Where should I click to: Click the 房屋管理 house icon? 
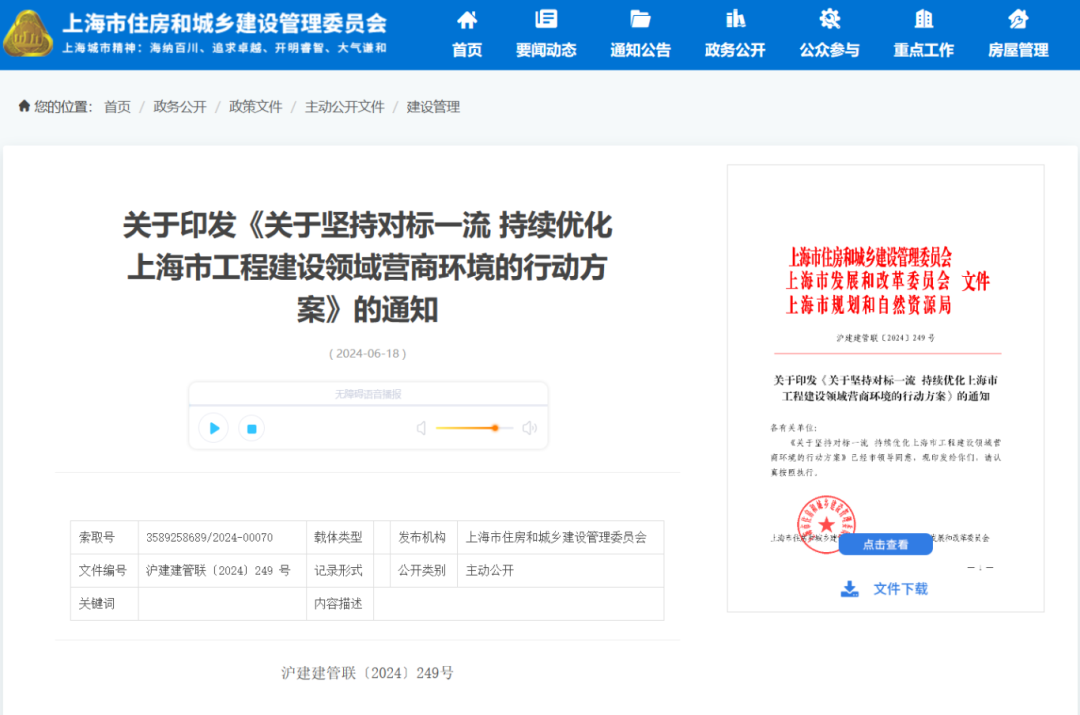(1018, 19)
